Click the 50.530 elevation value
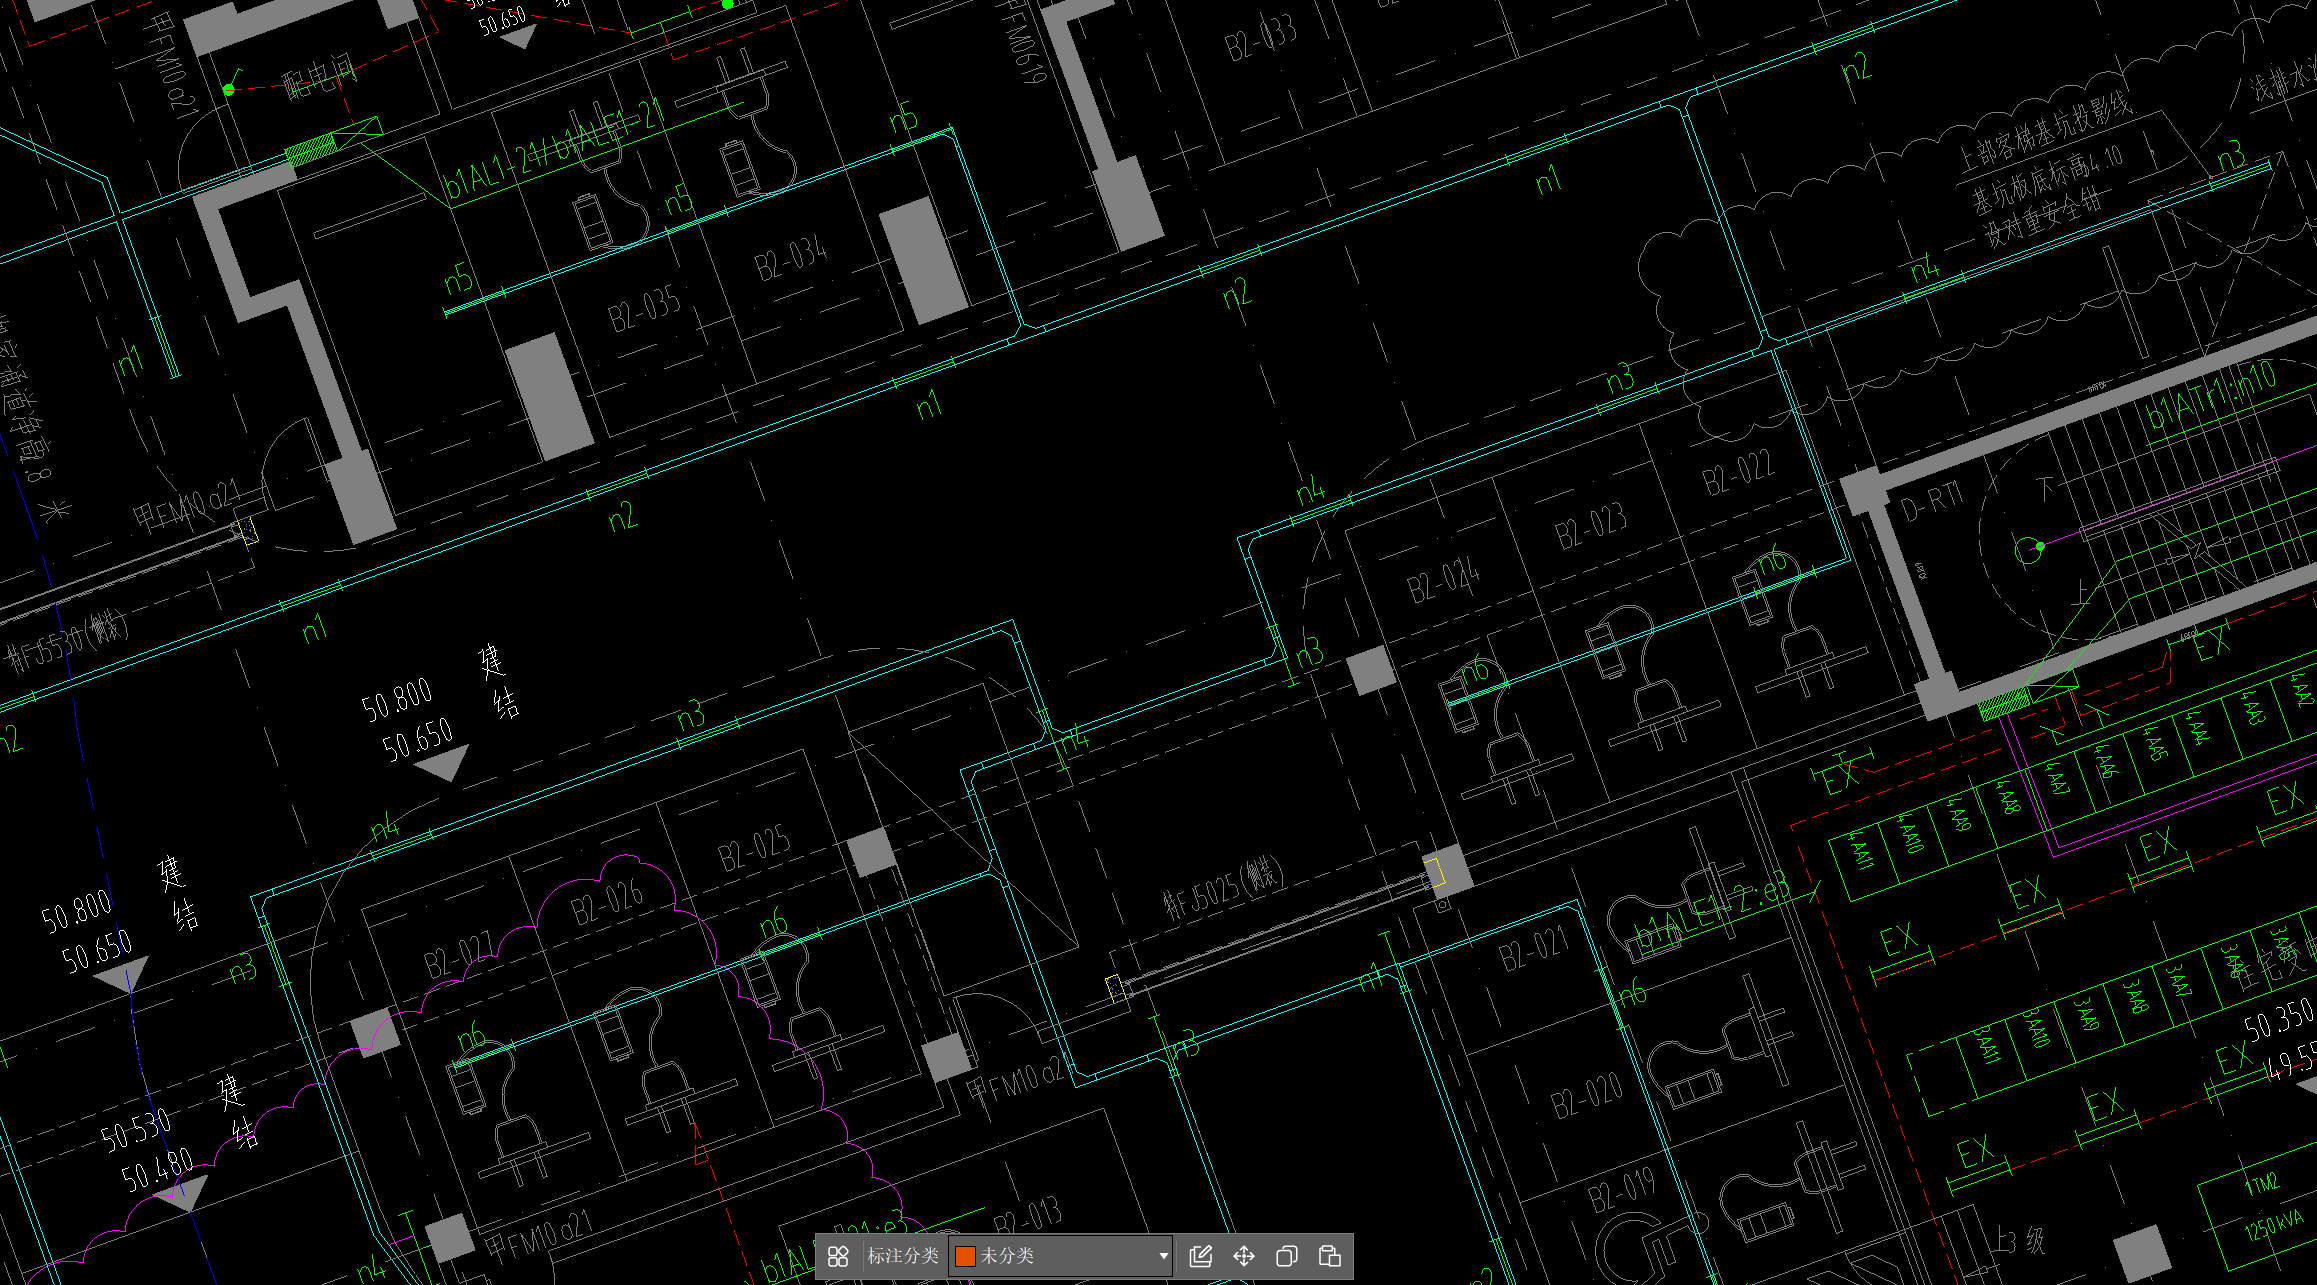 click(x=135, y=1131)
